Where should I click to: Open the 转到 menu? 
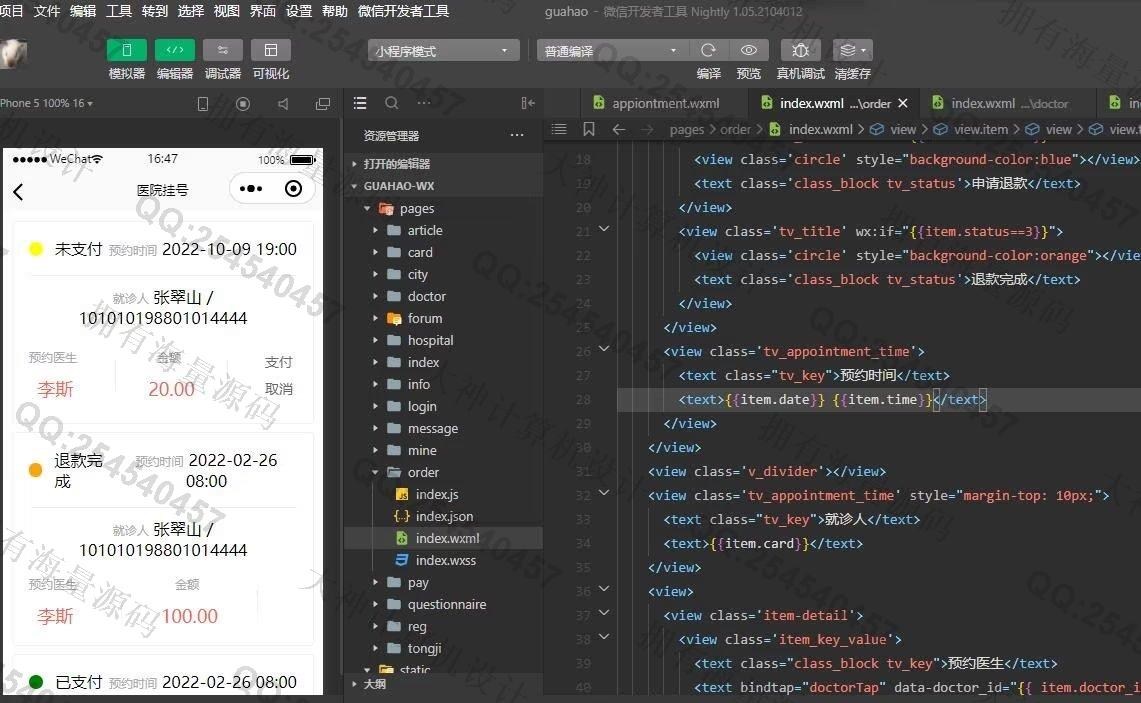coord(154,11)
